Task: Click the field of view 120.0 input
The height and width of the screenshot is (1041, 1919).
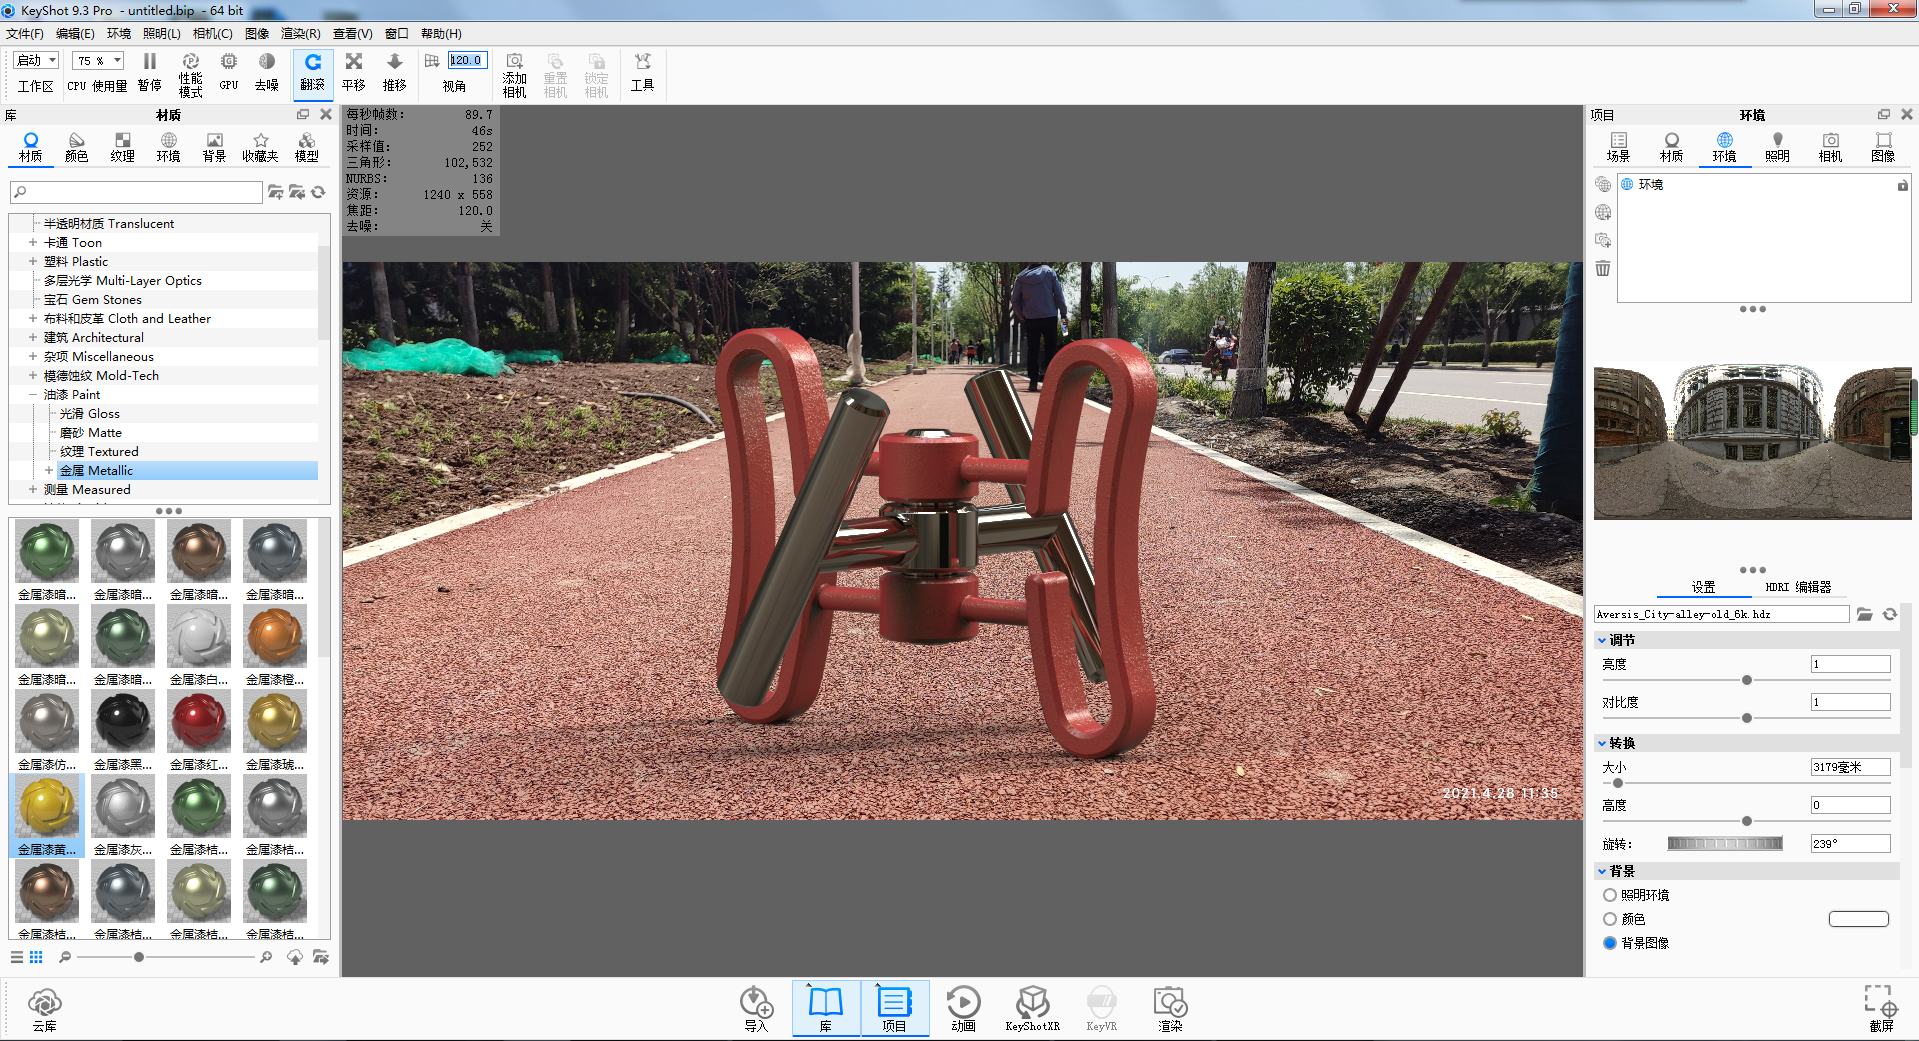Action: [467, 60]
